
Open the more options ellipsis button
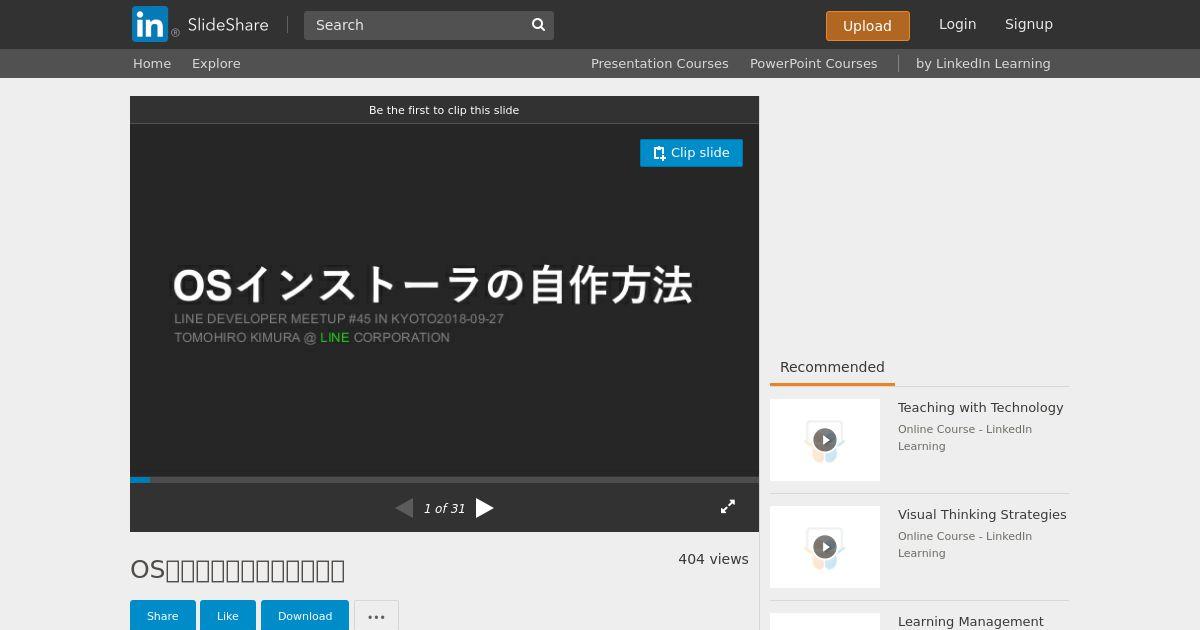pyautogui.click(x=376, y=616)
